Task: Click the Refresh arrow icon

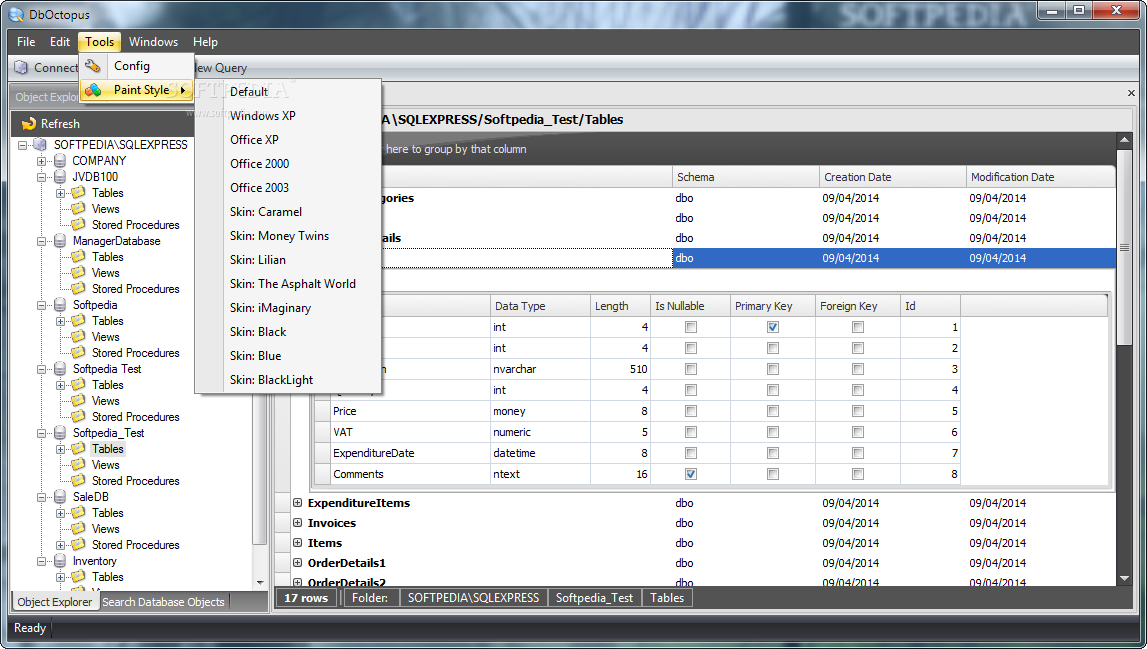Action: [x=29, y=124]
